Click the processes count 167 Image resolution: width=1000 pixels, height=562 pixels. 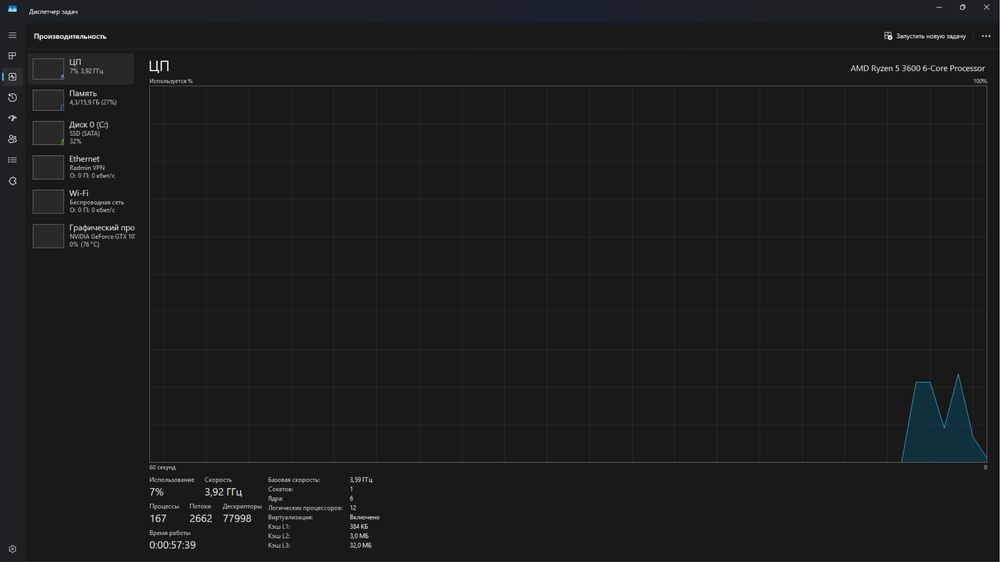[158, 519]
